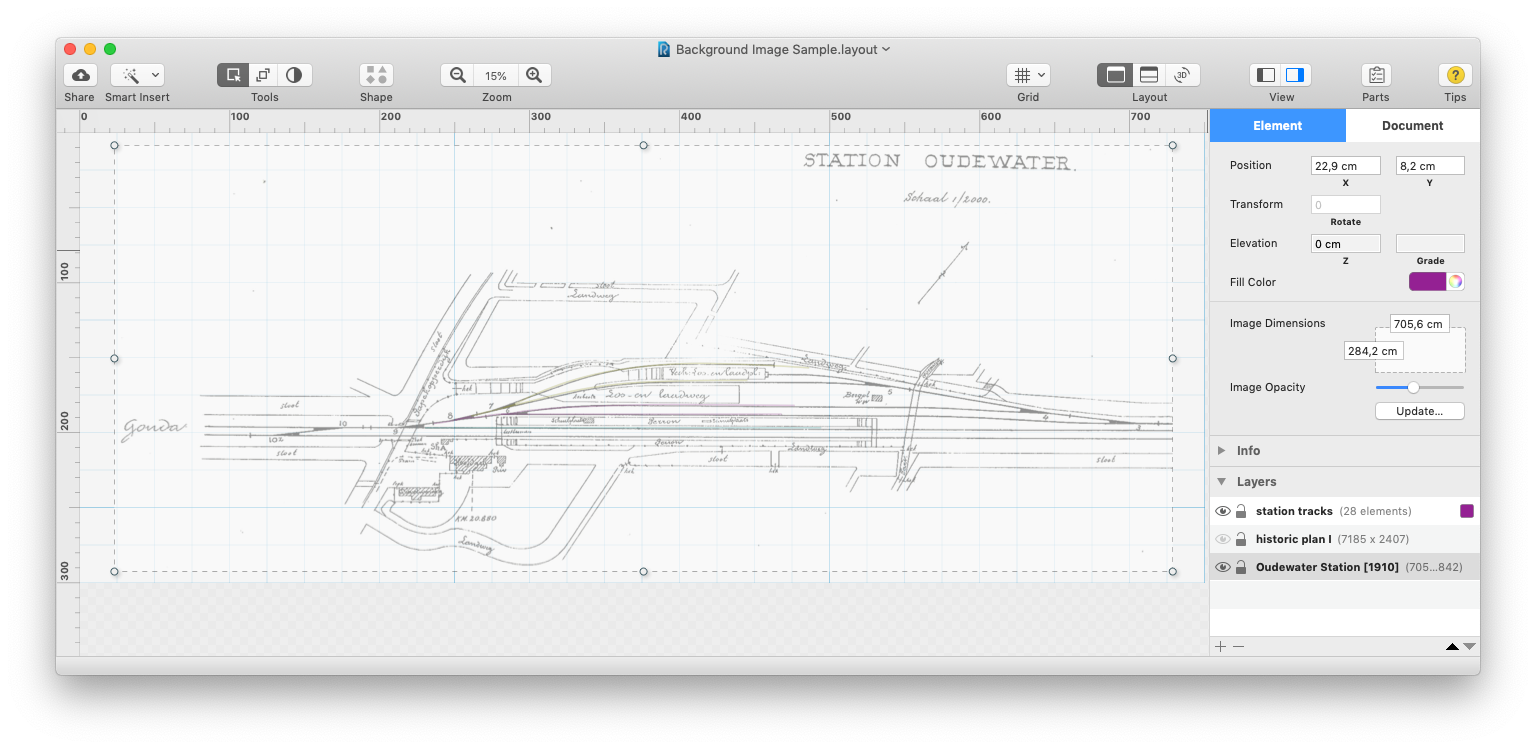This screenshot has height=749, width=1536.
Task: Select the station tracks layer row
Action: pyautogui.click(x=1345, y=511)
